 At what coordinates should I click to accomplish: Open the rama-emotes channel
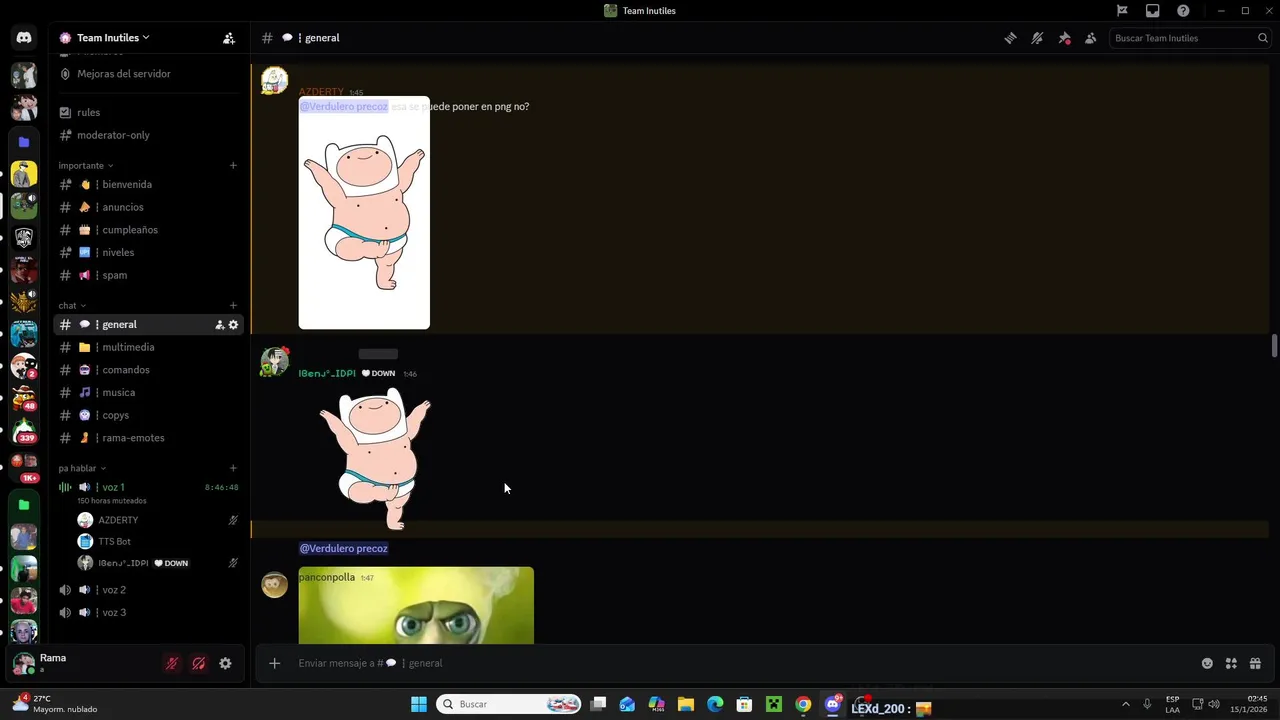[x=148, y=438]
